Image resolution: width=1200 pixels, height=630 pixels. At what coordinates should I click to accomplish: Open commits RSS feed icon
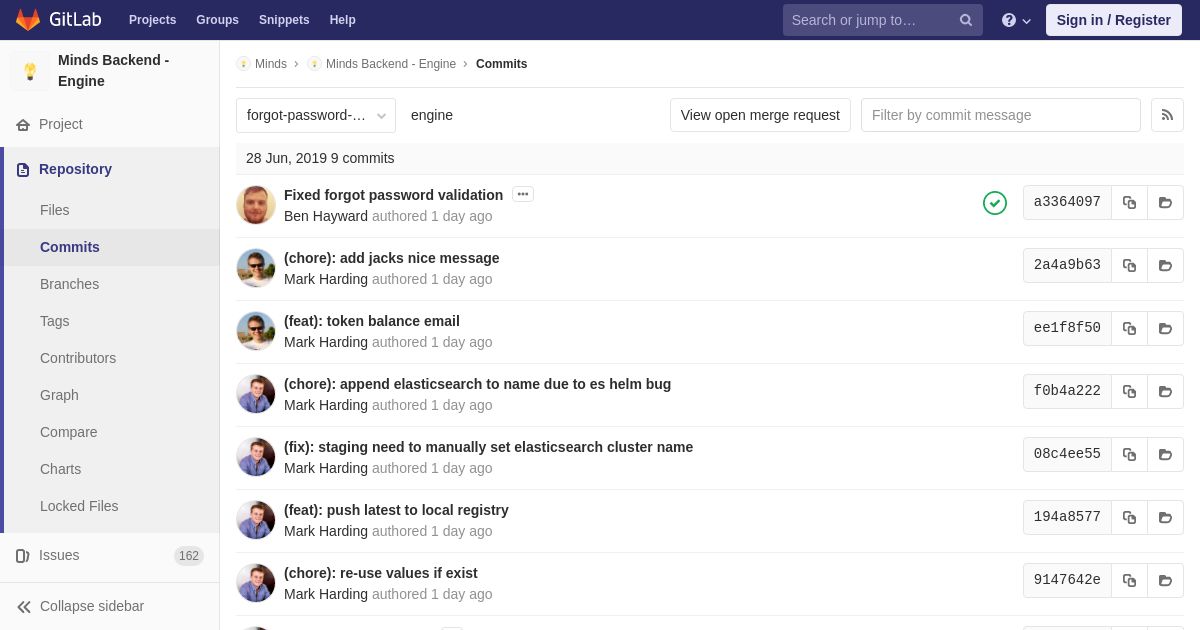1167,115
